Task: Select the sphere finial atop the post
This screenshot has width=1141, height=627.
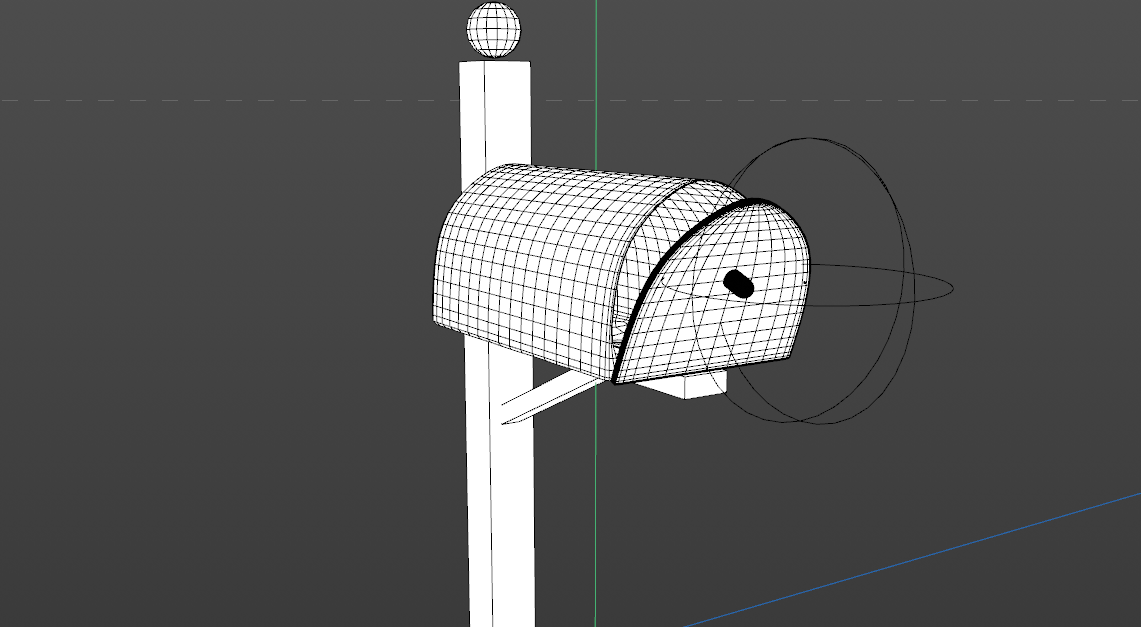Action: [495, 28]
